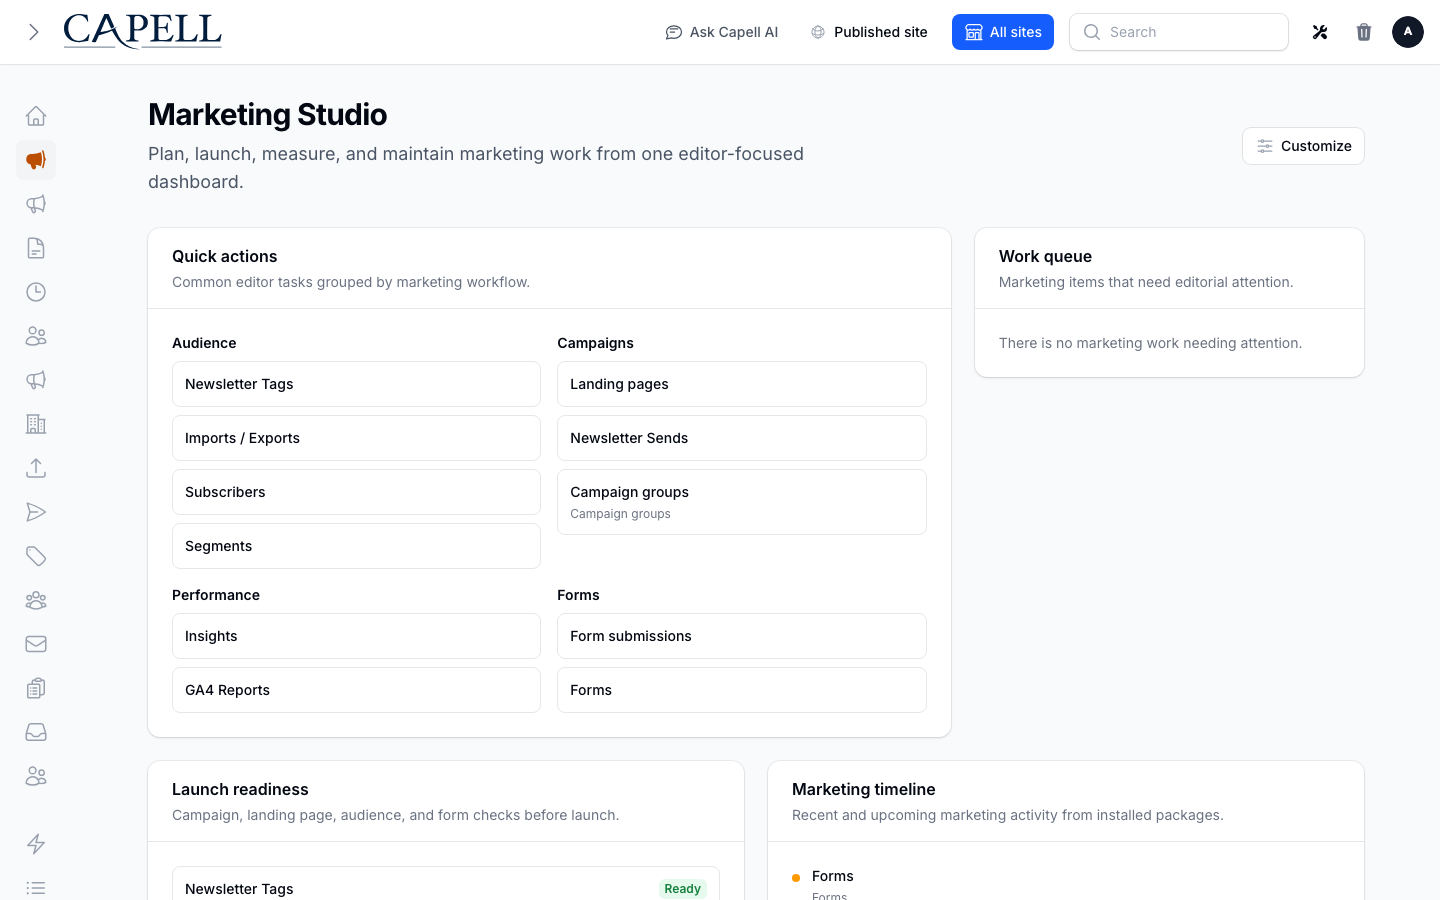Open the paper plane send icon
The height and width of the screenshot is (900, 1440).
coord(36,512)
